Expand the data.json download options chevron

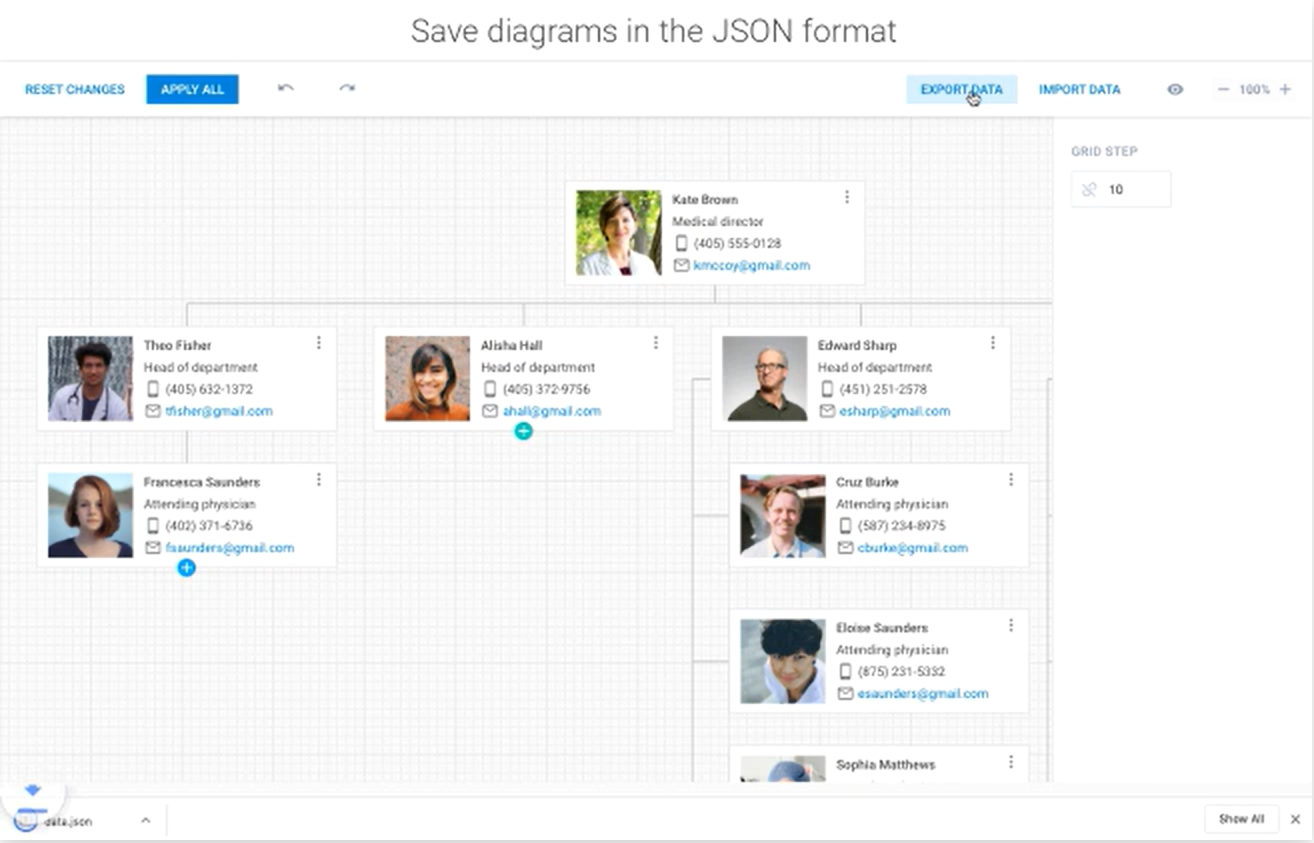tap(145, 820)
